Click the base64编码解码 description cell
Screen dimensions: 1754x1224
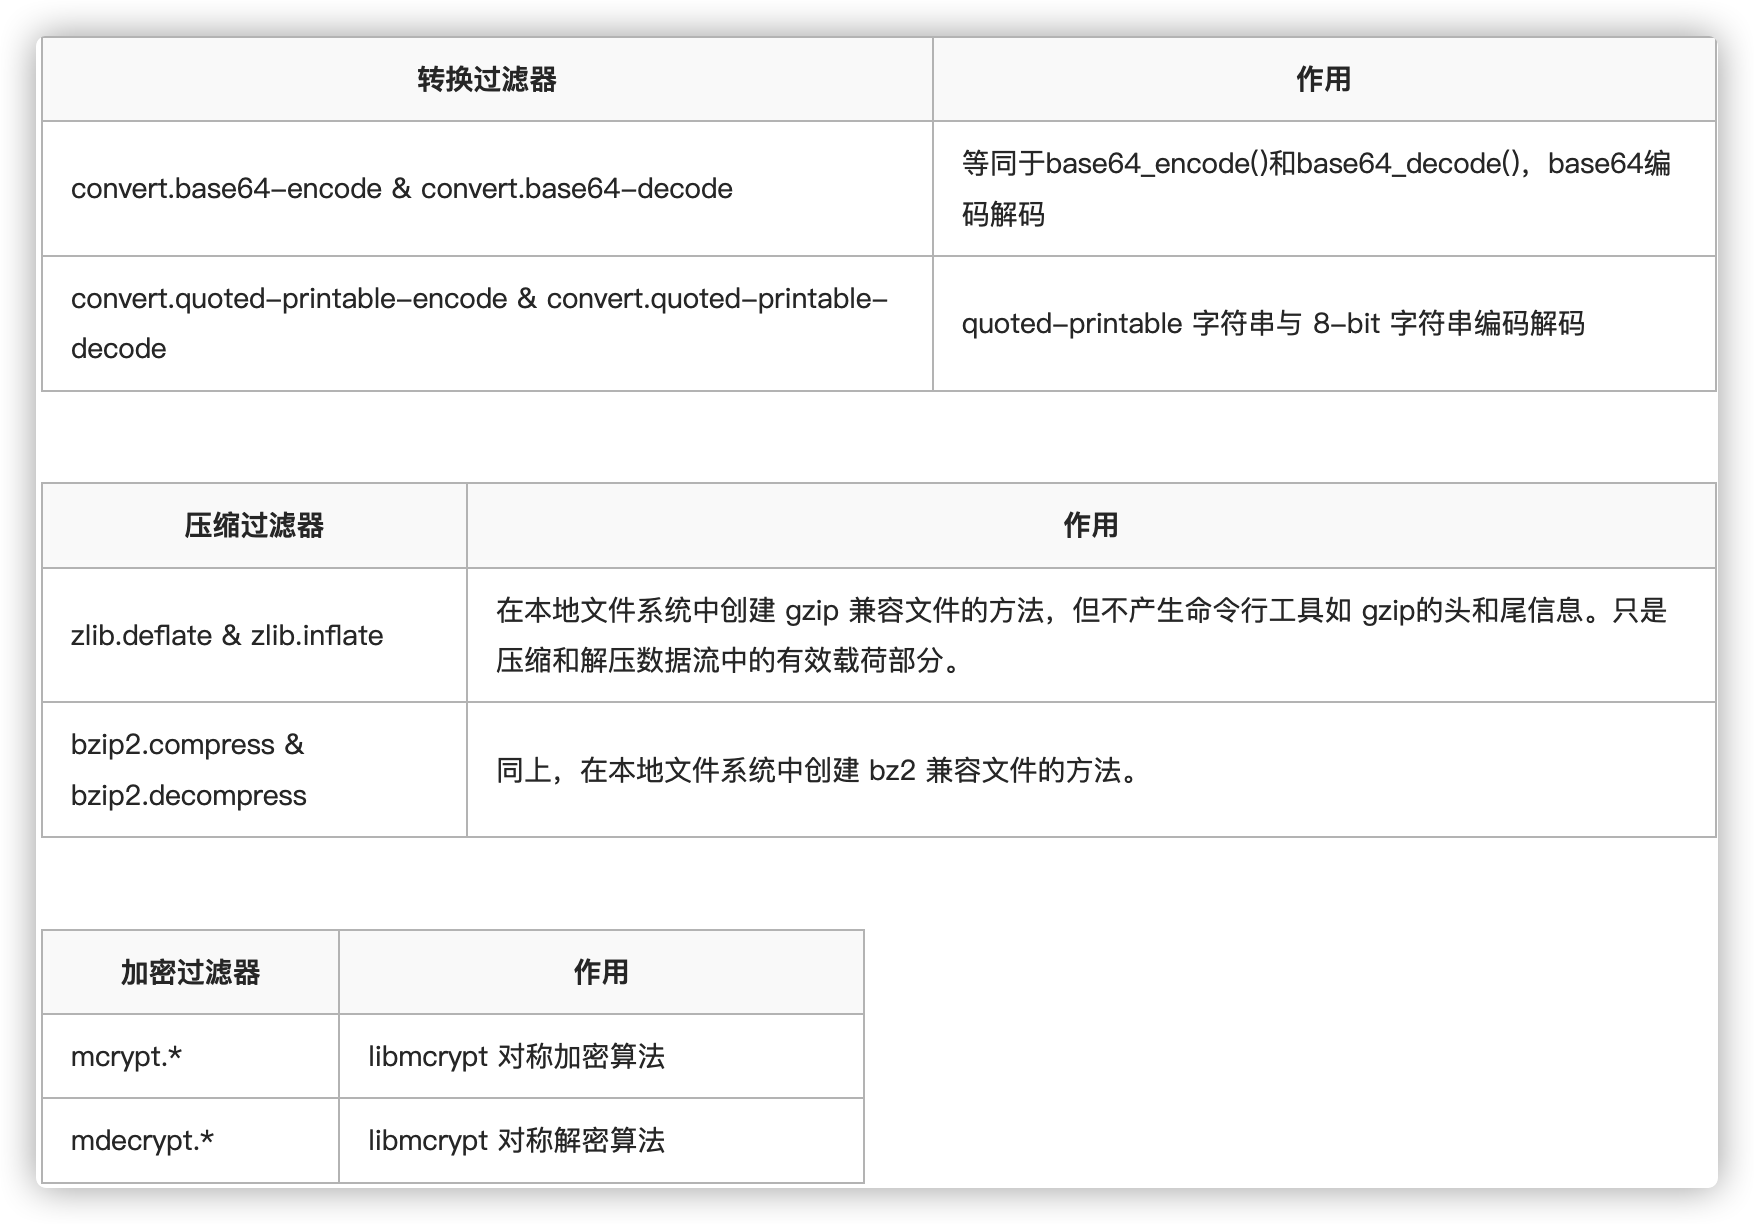click(x=1324, y=189)
